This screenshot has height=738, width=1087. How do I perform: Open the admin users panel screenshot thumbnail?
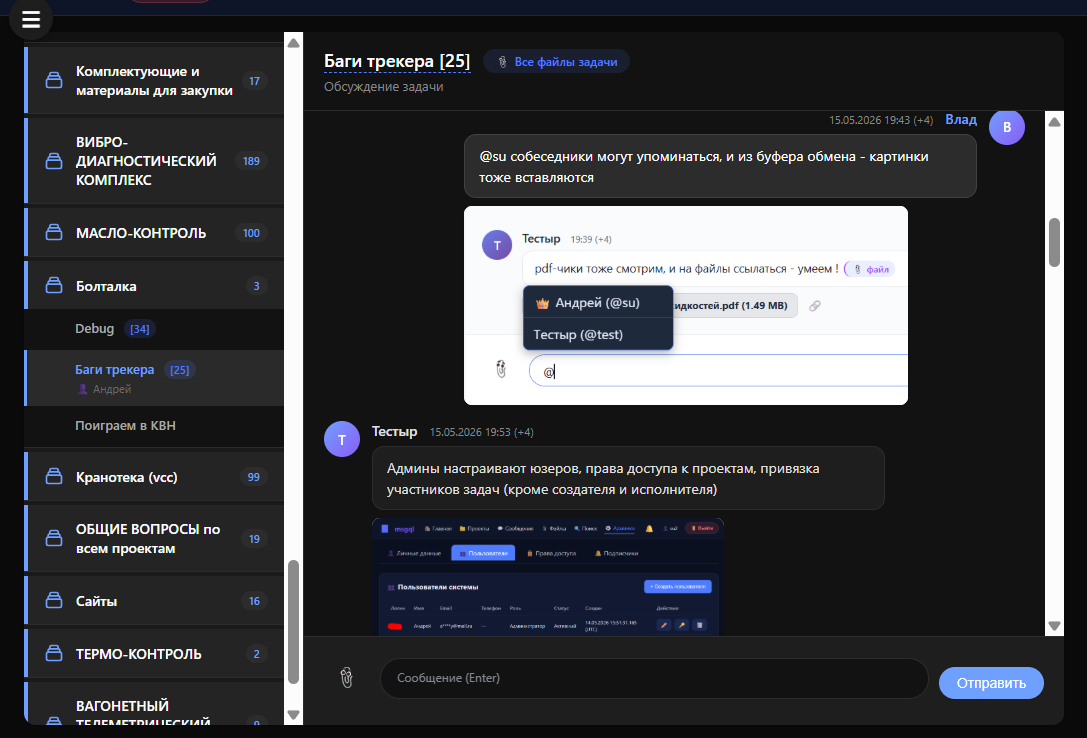tap(548, 577)
